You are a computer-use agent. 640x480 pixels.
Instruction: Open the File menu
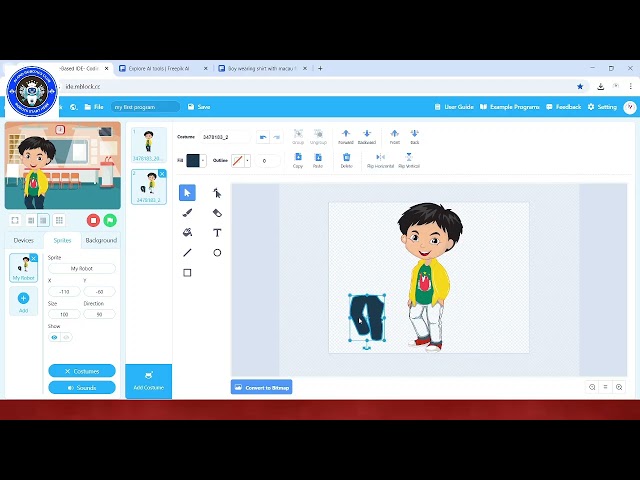click(94, 107)
